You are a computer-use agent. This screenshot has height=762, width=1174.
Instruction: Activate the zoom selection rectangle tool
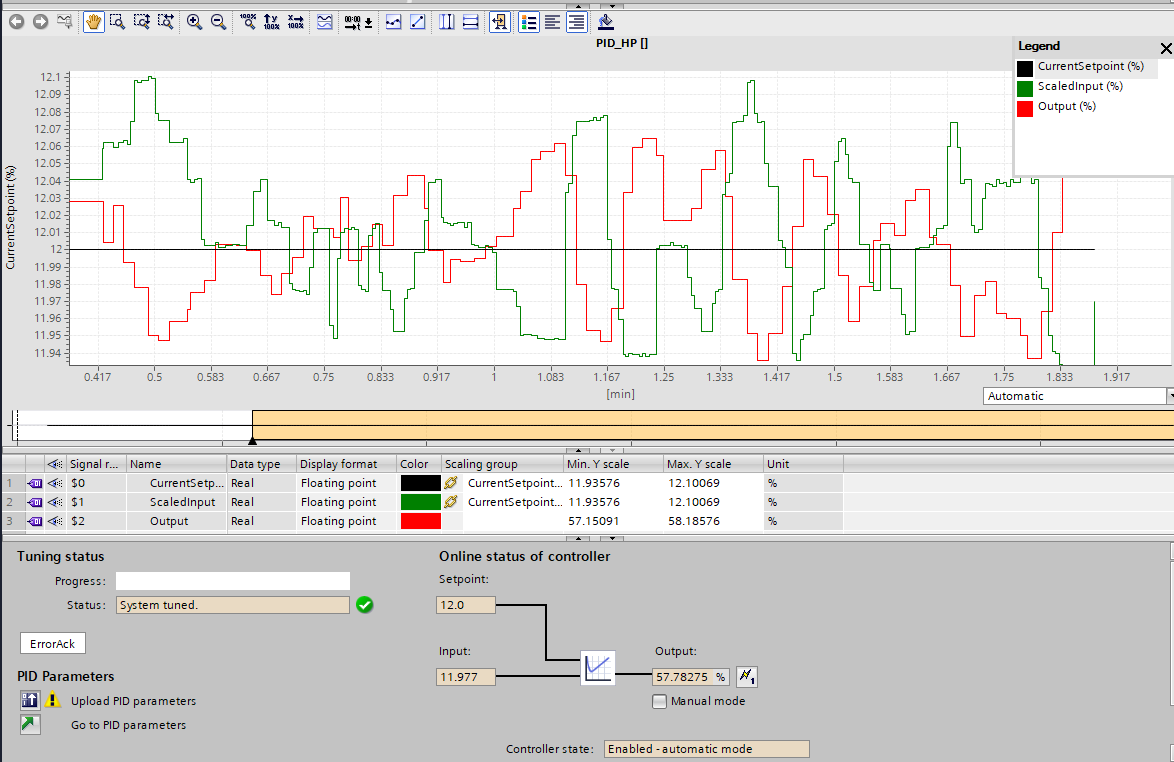117,21
